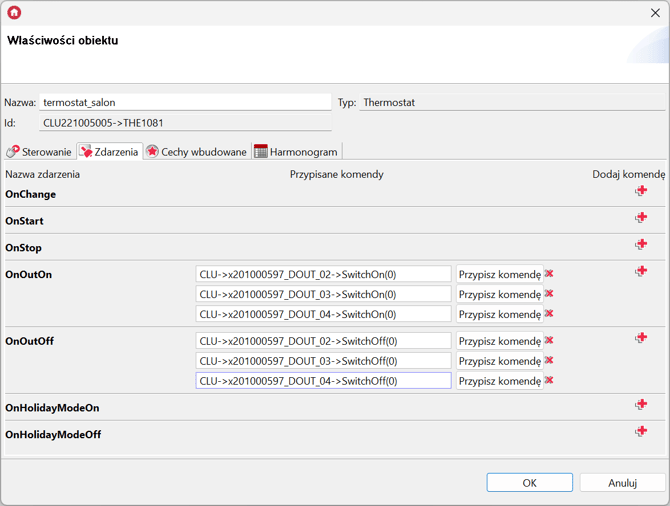This screenshot has width=670, height=506.
Task: Switch to the Sterowanie tab
Action: tap(39, 152)
